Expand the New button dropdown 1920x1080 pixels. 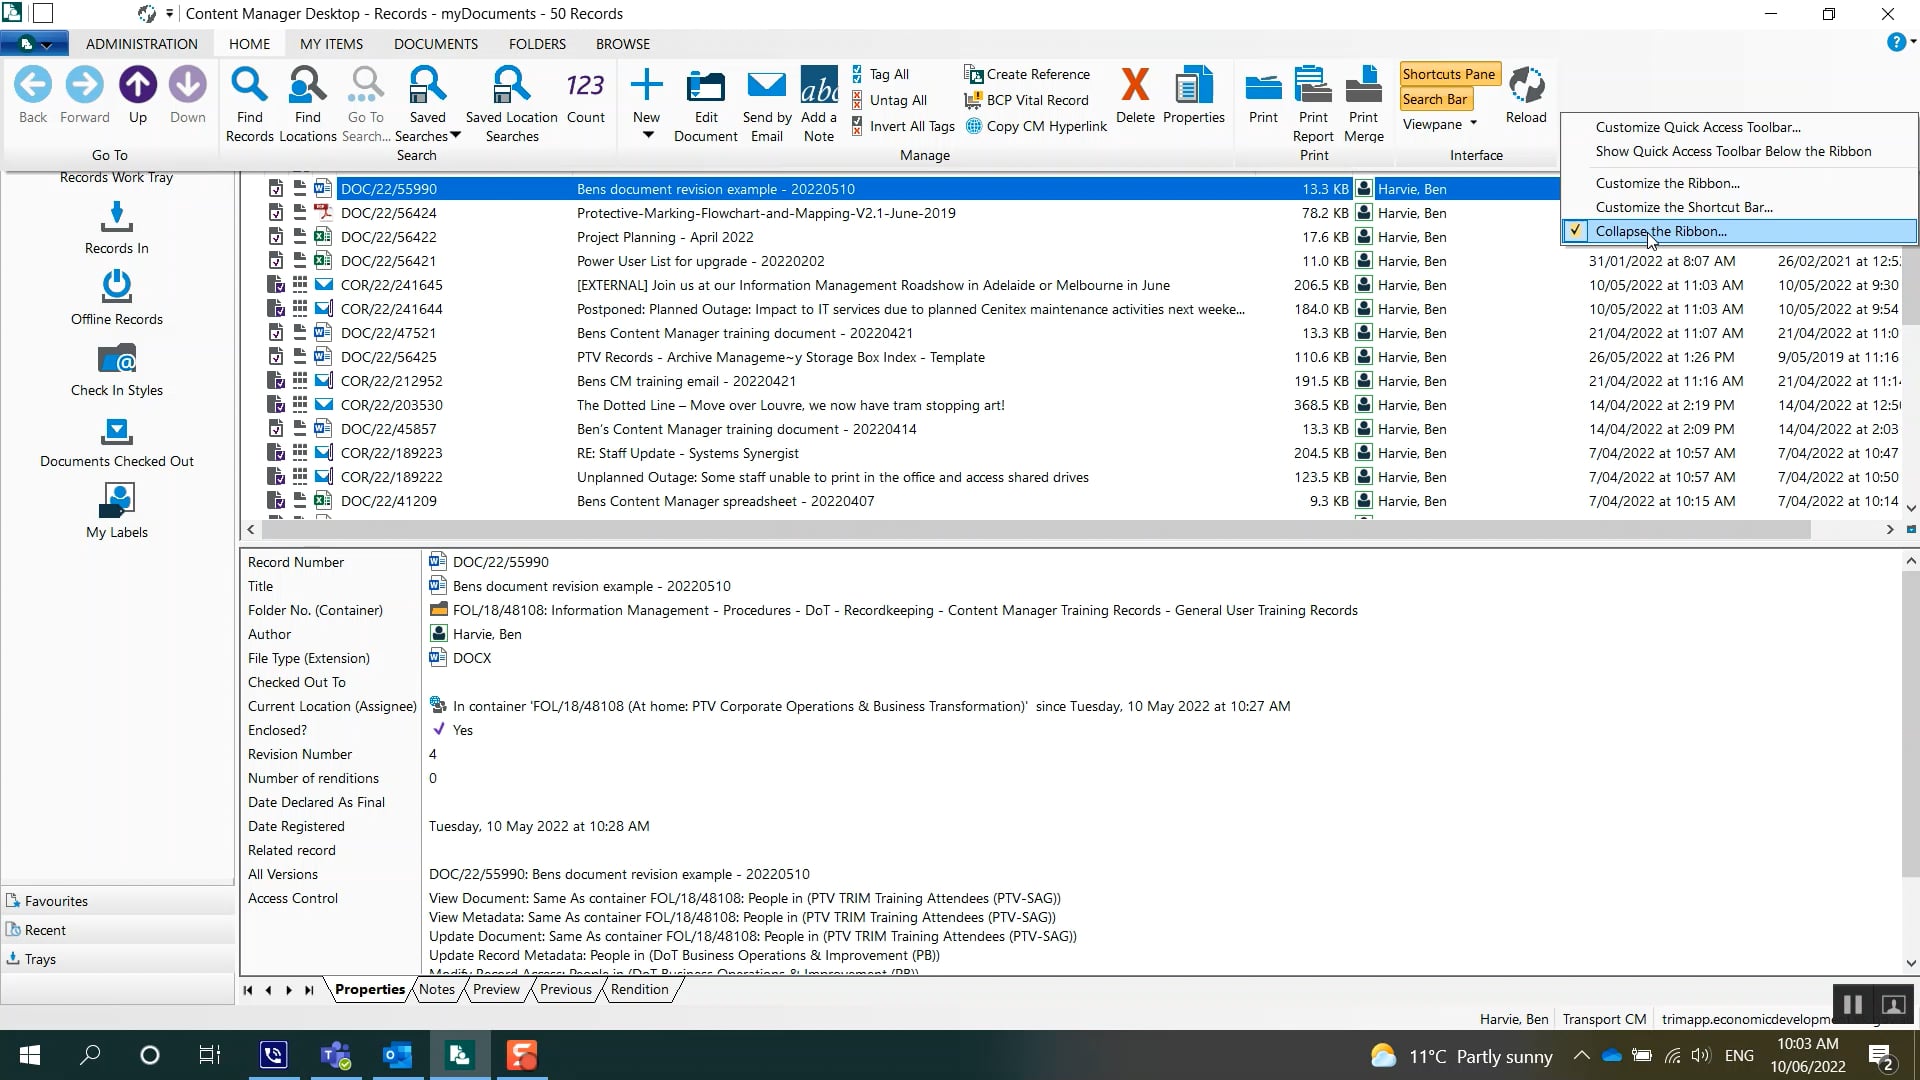tap(647, 131)
